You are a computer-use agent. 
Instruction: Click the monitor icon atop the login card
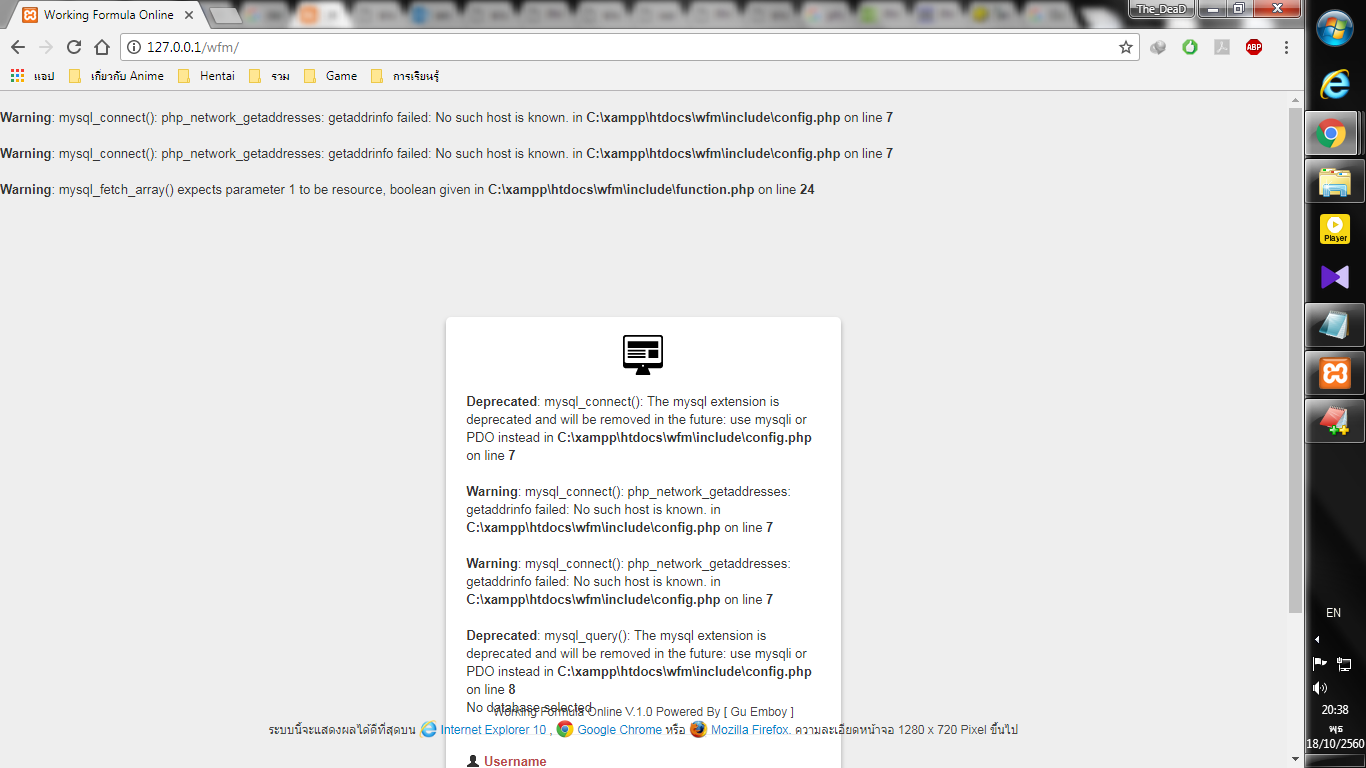click(643, 355)
